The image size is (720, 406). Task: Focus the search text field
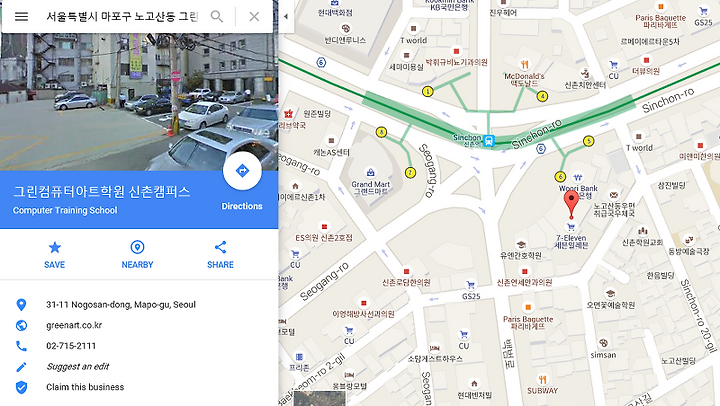[122, 17]
